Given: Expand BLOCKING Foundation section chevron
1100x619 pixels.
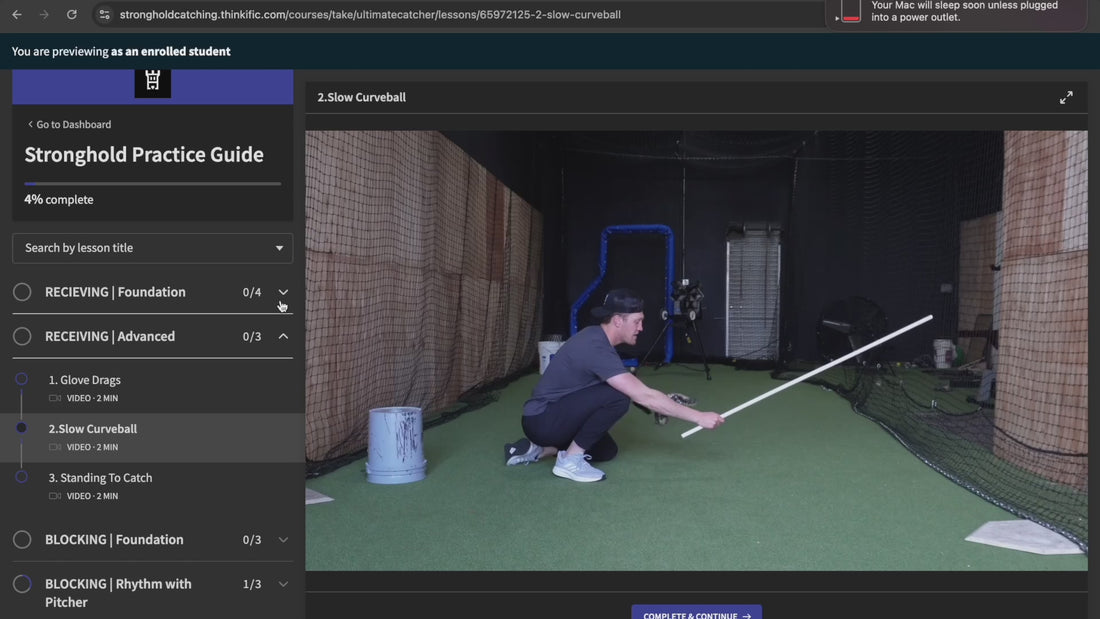Looking at the screenshot, I should pyautogui.click(x=283, y=540).
